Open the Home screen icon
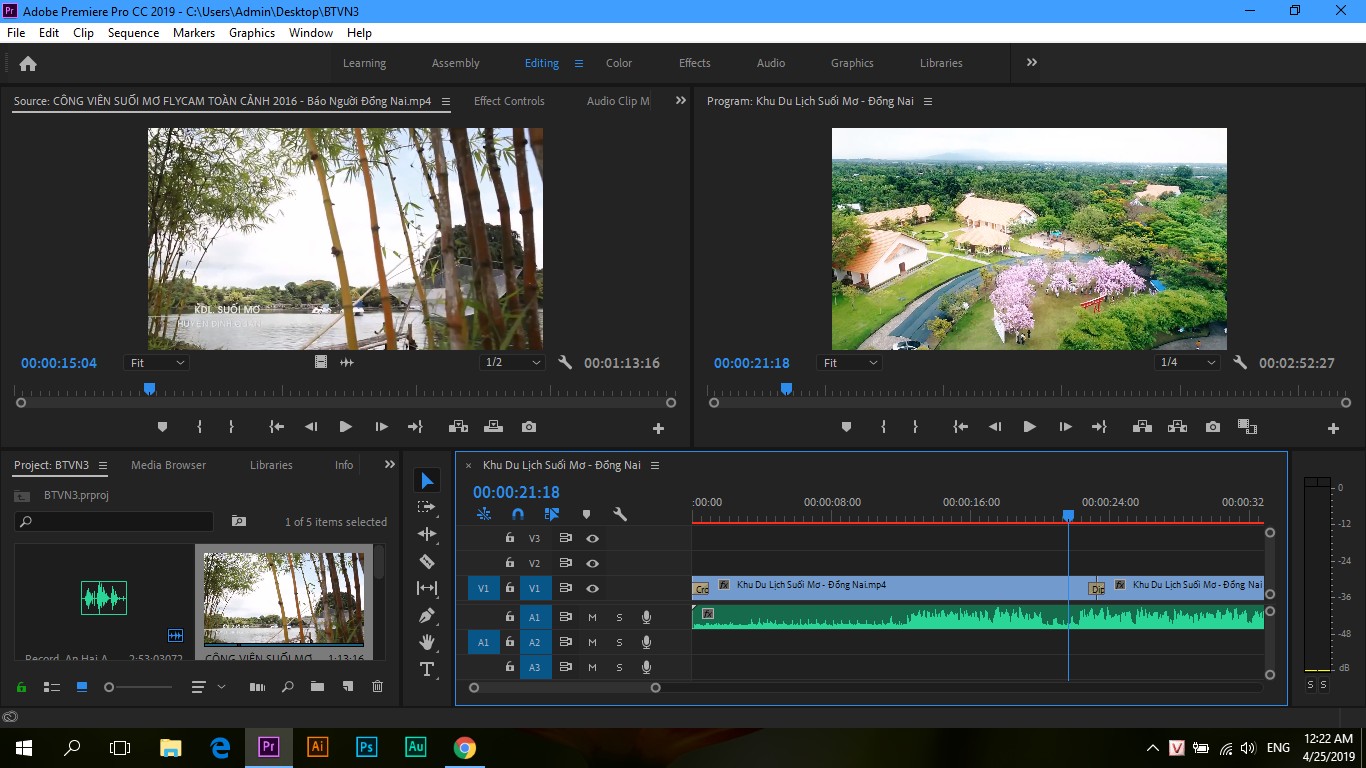Screen dimensions: 1366x768 [x=28, y=63]
